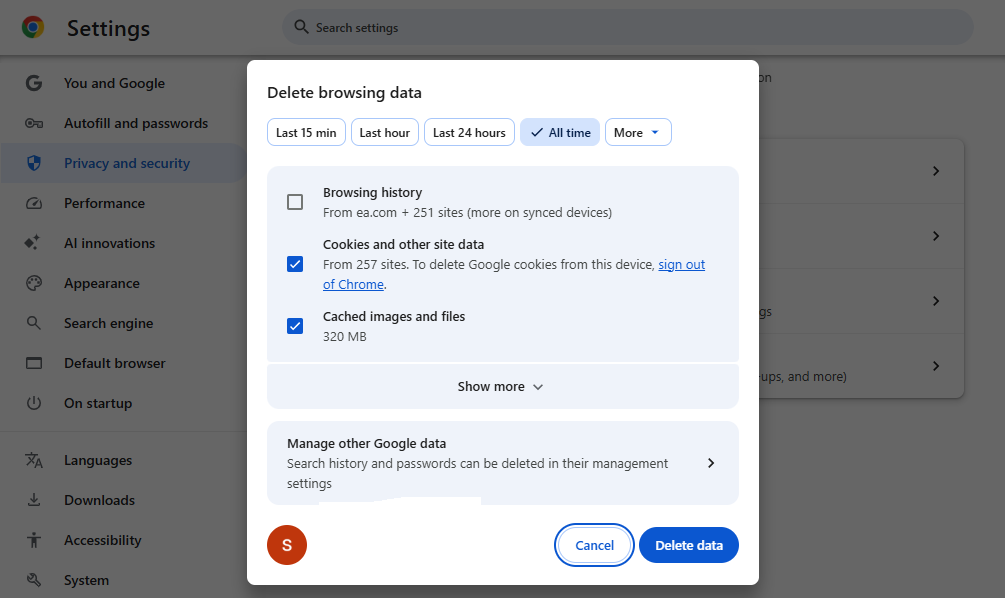Uncheck Cached images and files

pyautogui.click(x=295, y=326)
